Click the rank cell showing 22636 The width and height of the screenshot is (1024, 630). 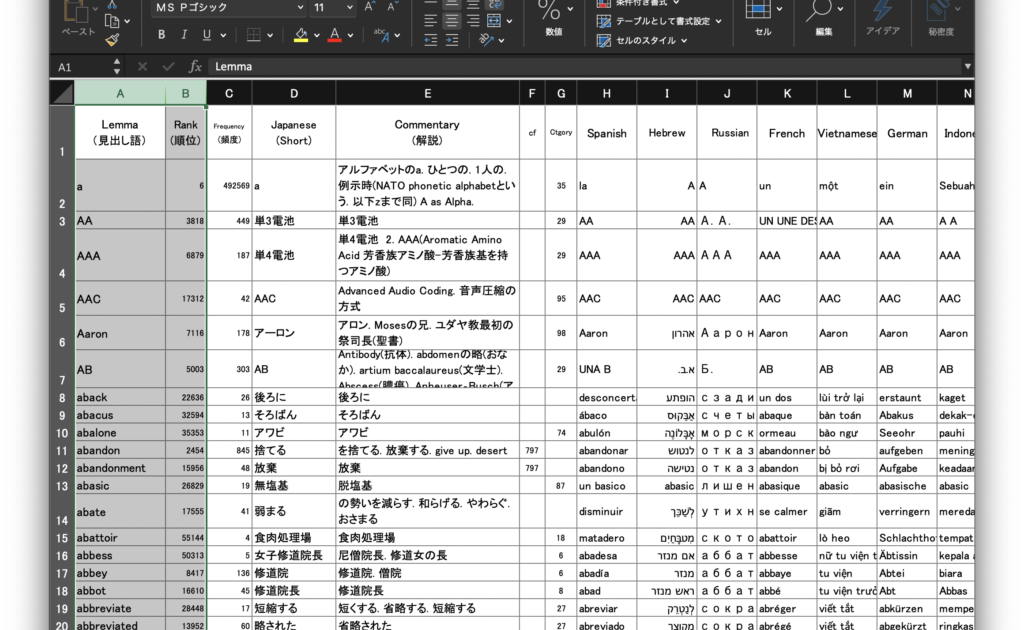point(185,398)
